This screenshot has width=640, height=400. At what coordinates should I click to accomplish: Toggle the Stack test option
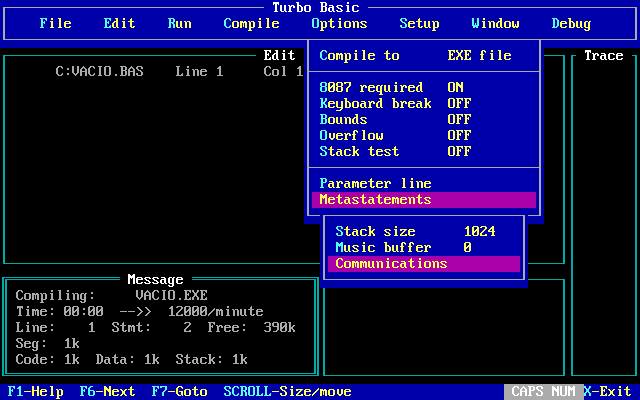424,151
